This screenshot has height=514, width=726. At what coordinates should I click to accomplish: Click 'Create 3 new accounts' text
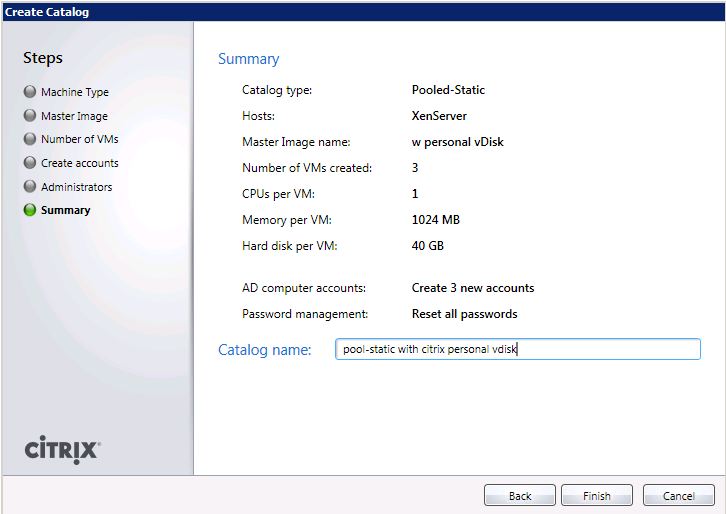[473, 288]
